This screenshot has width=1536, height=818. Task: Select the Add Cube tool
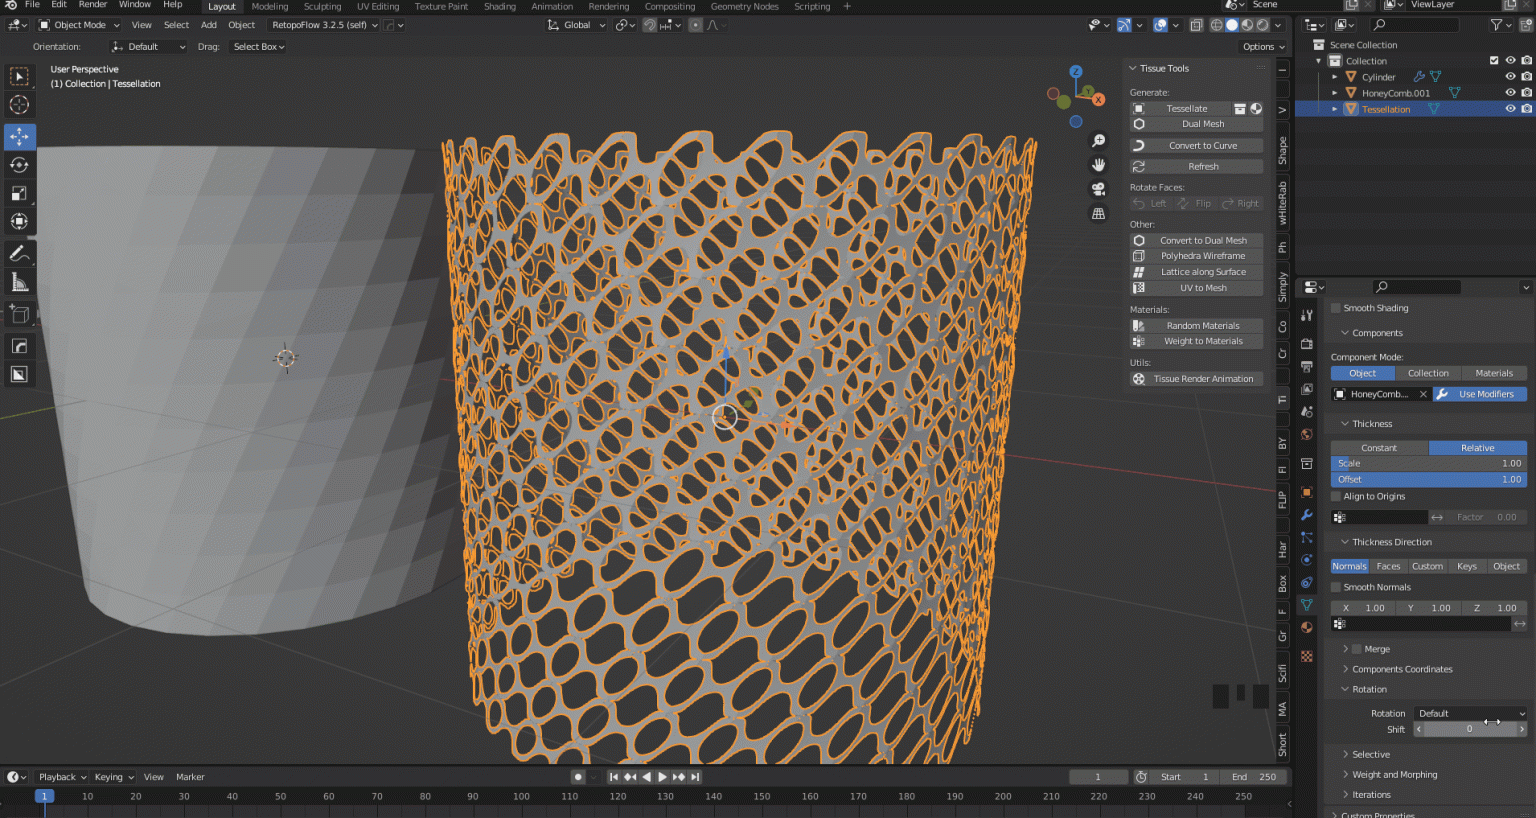(19, 313)
